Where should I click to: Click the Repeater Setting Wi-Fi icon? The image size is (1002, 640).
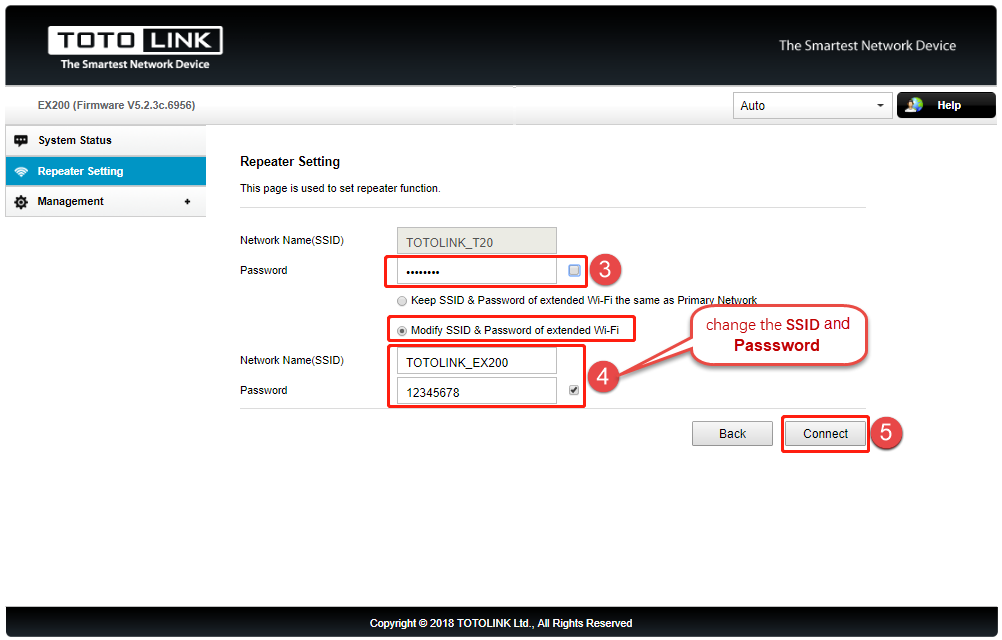(x=21, y=171)
